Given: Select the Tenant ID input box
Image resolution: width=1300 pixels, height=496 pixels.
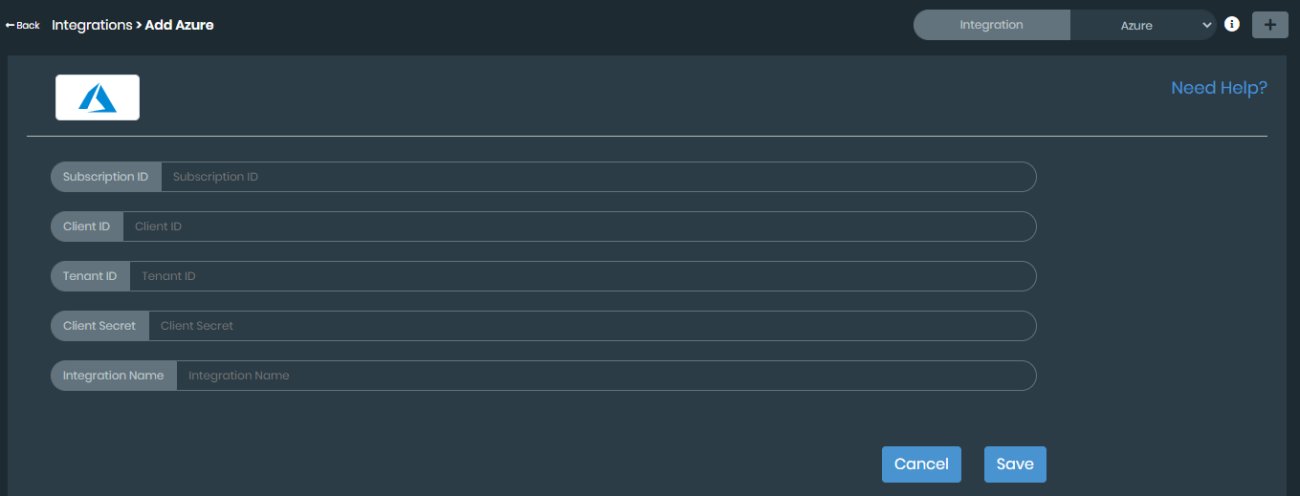Looking at the screenshot, I should (x=582, y=276).
